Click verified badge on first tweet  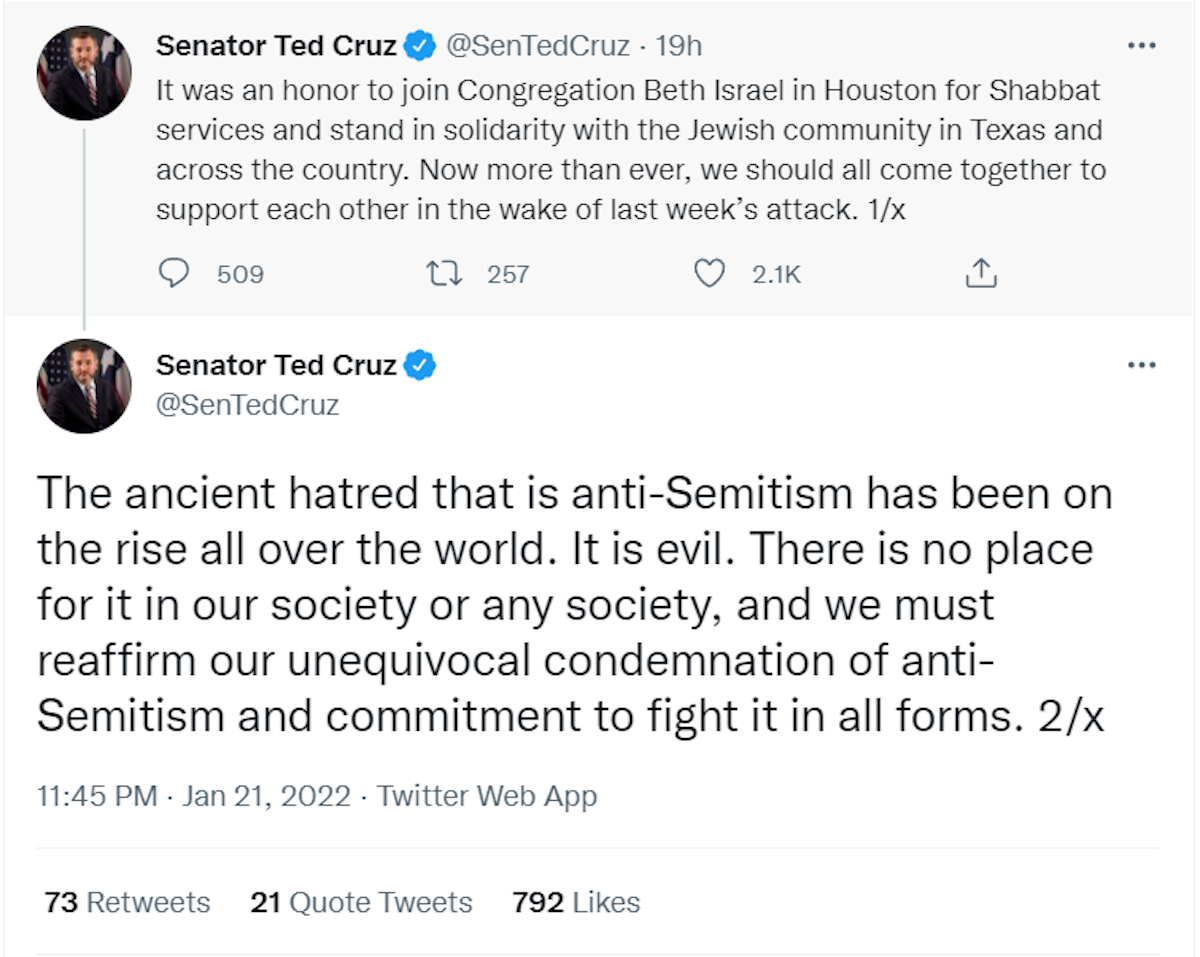click(x=421, y=46)
